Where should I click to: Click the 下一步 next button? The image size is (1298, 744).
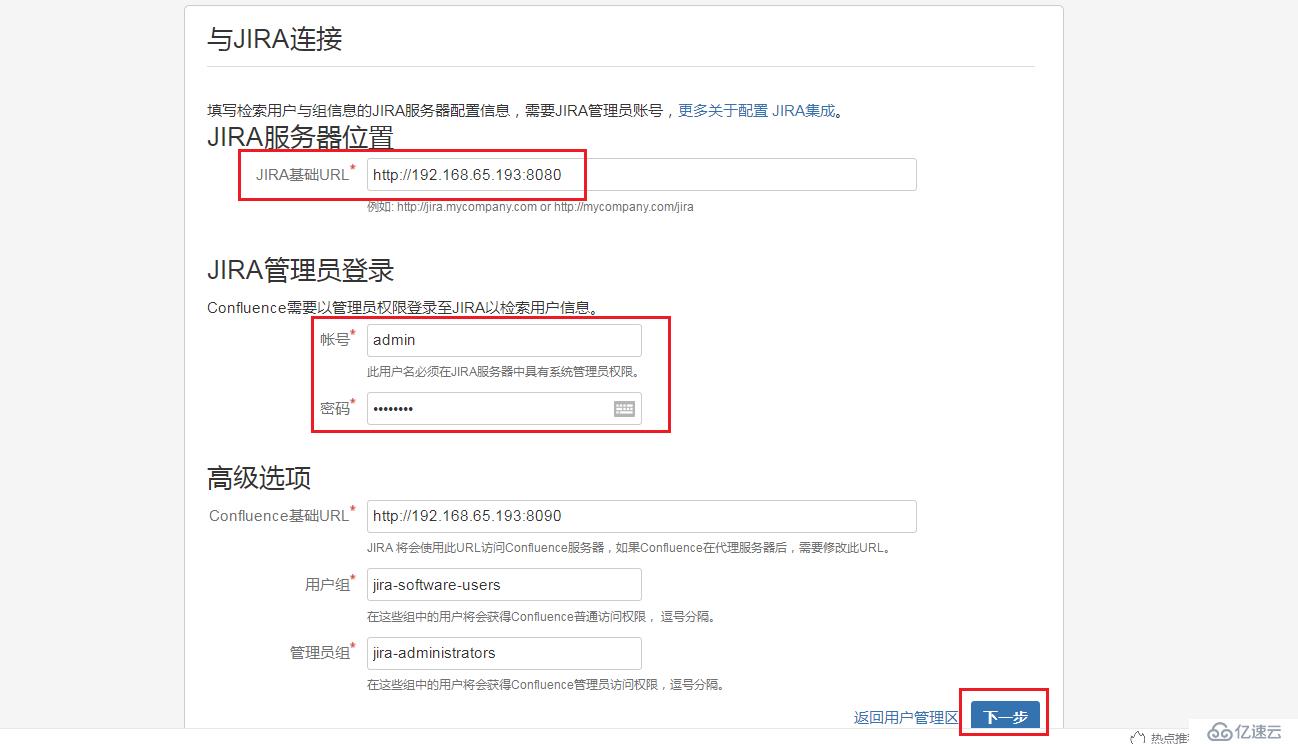coord(1005,717)
